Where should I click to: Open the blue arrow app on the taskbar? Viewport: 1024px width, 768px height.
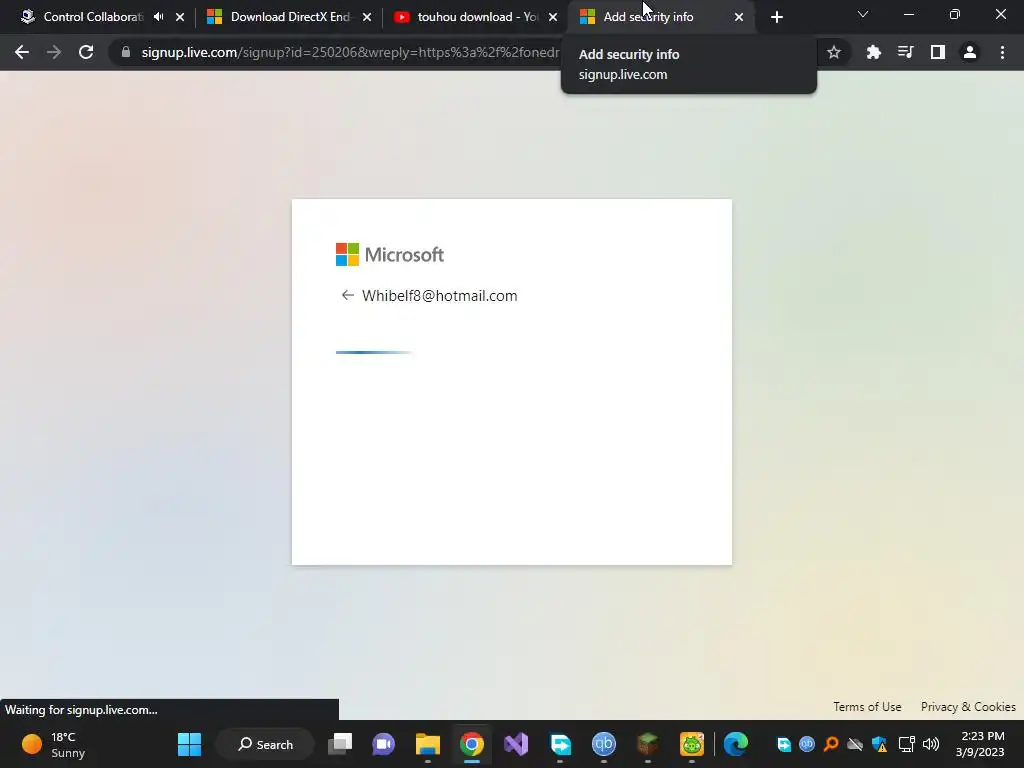pyautogui.click(x=560, y=744)
